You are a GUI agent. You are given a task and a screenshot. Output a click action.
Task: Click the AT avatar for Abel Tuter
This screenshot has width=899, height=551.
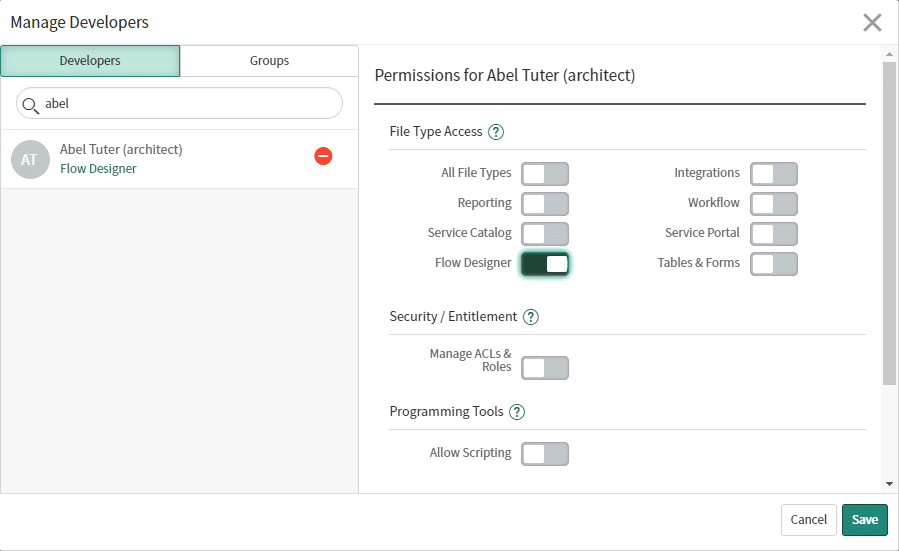click(30, 159)
